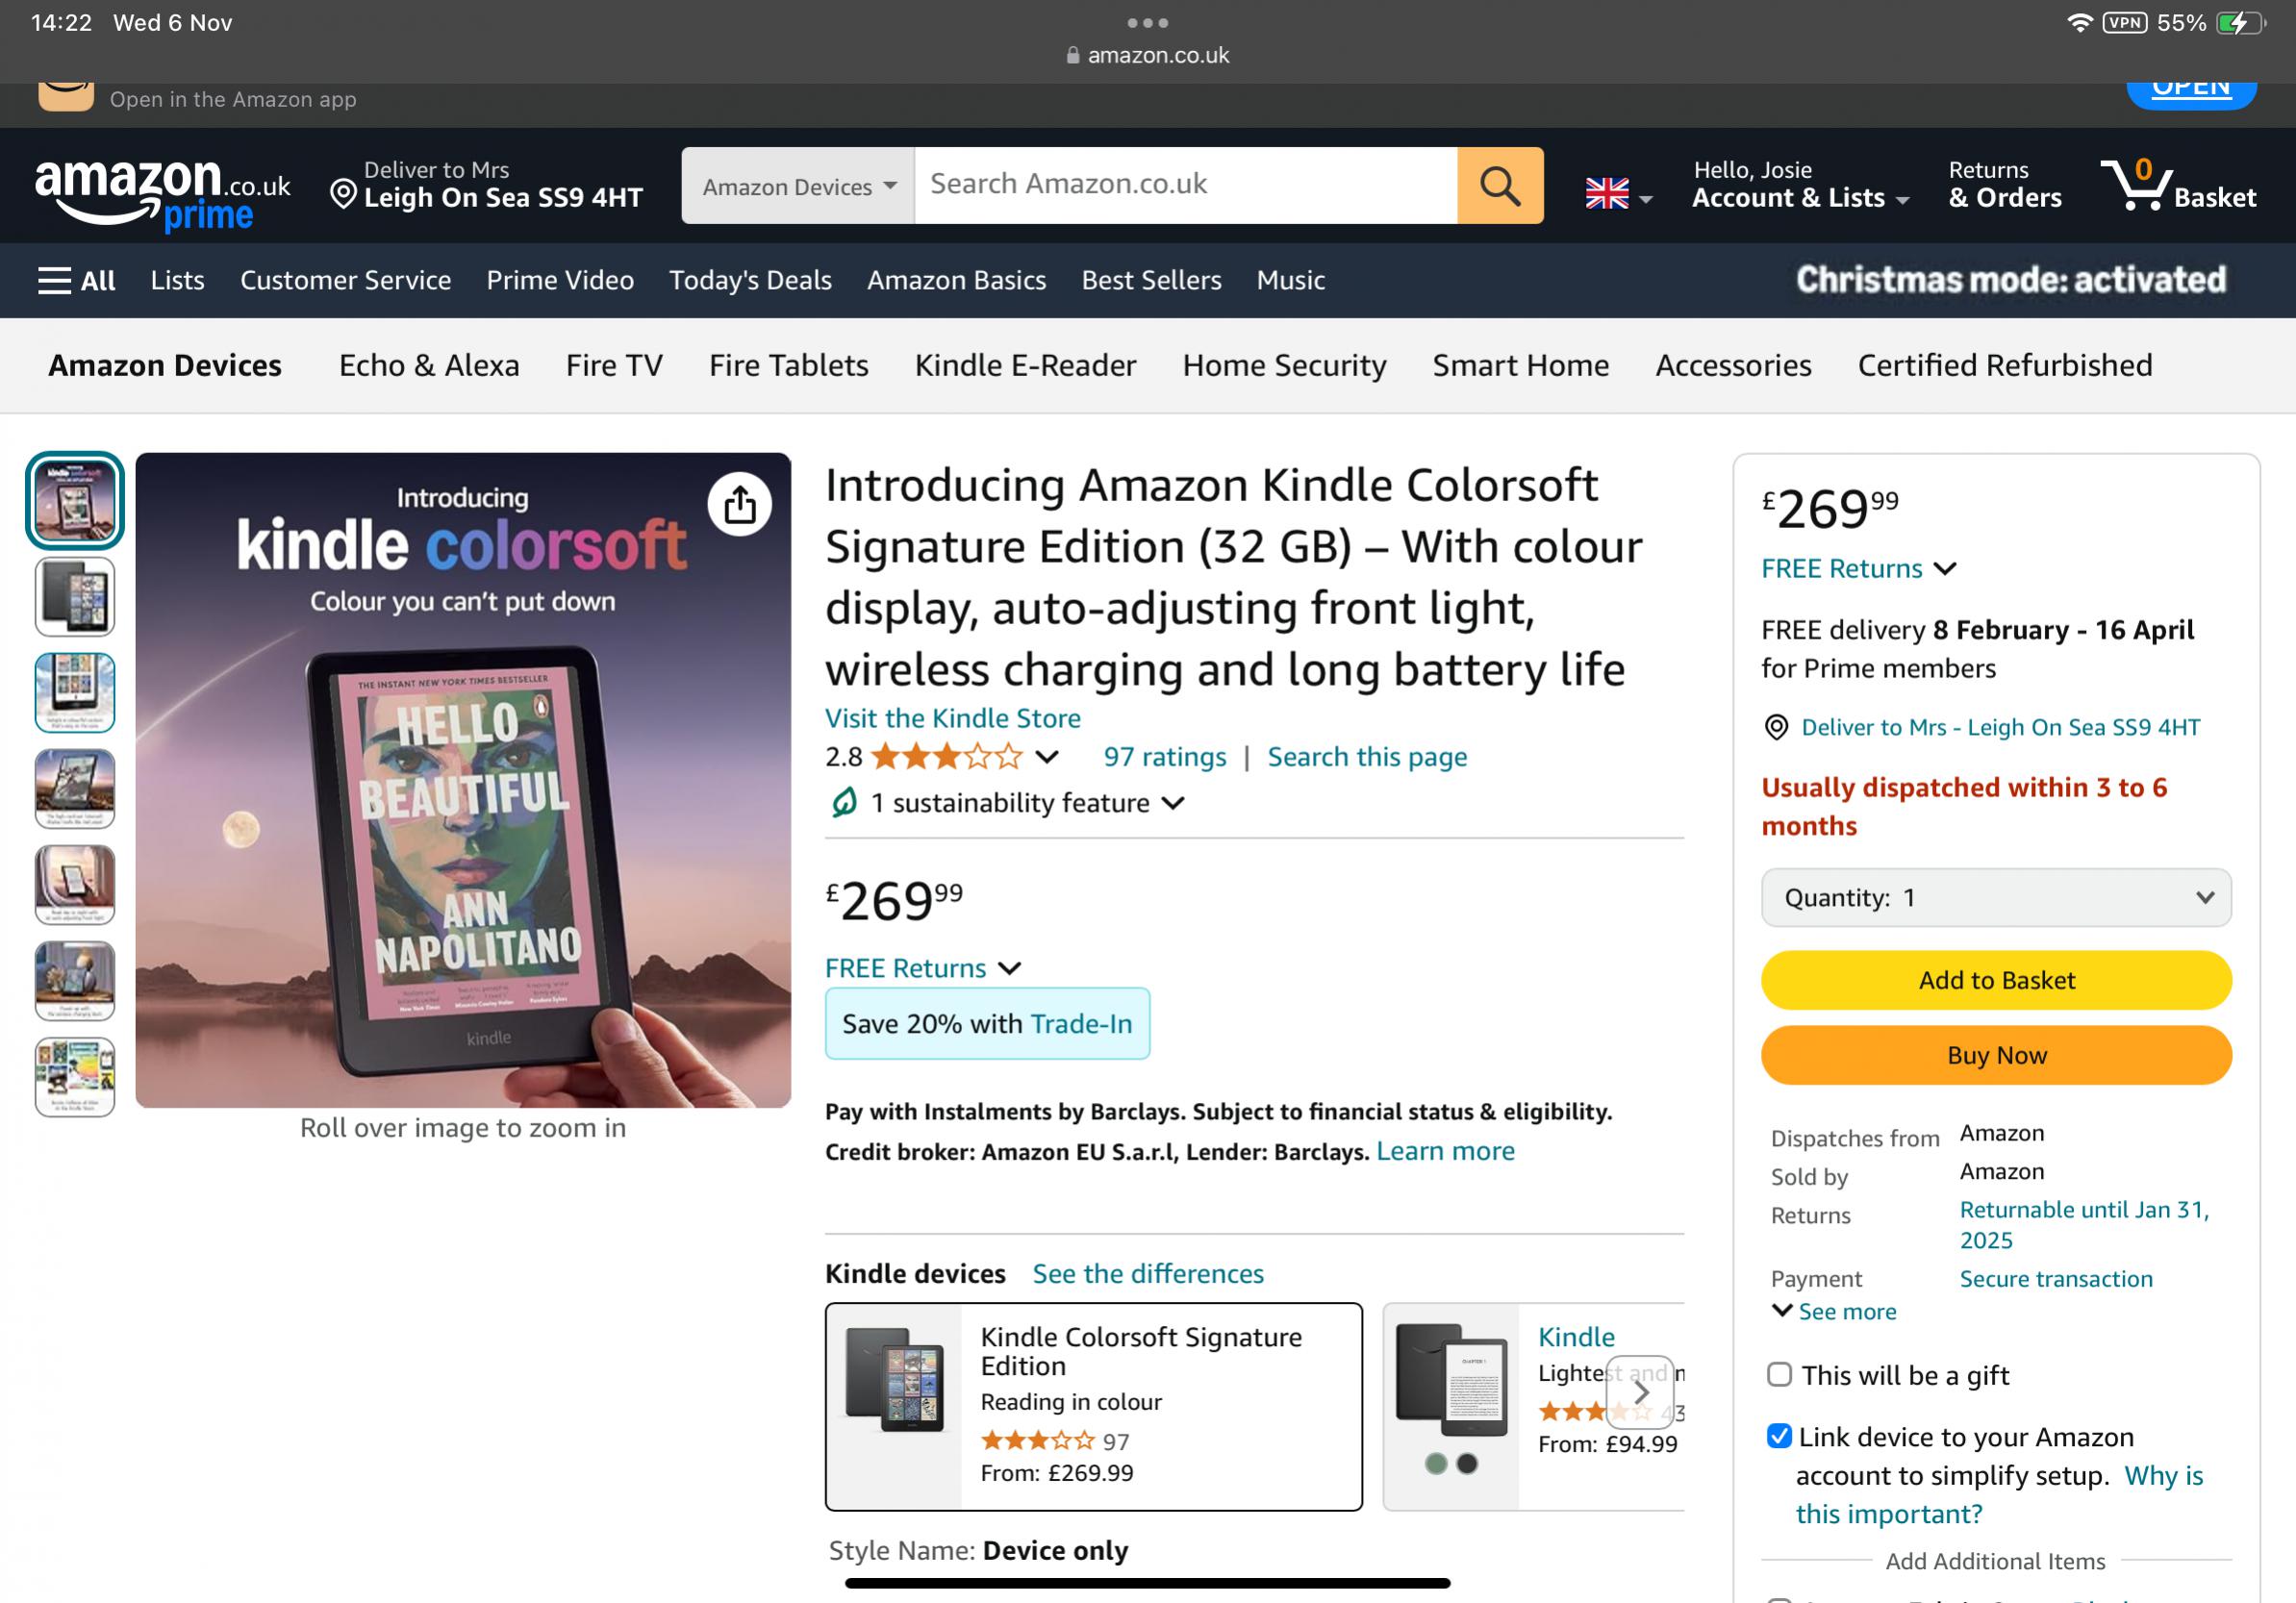Expand See more seller details

(x=1835, y=1312)
